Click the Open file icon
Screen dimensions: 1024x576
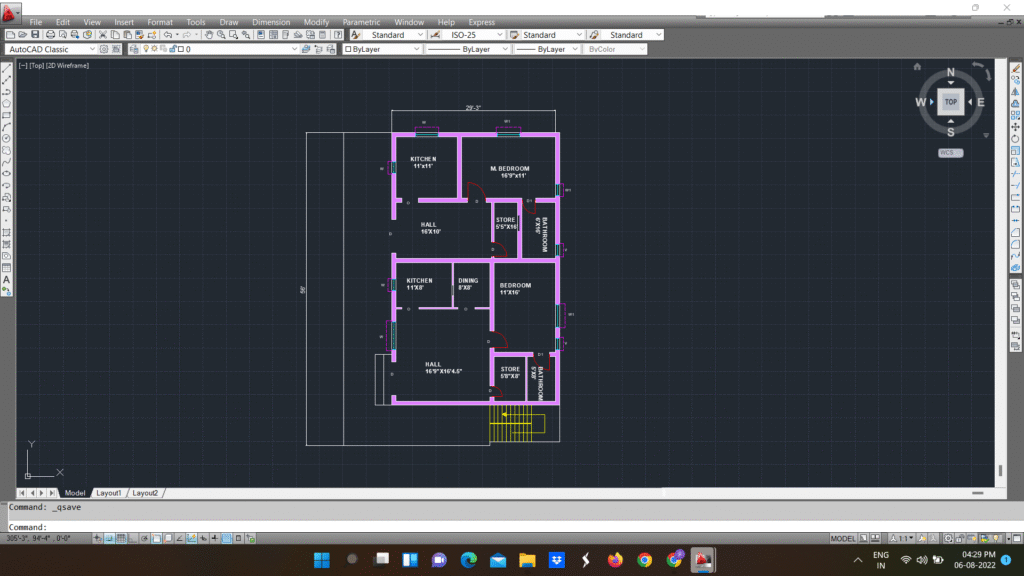23,35
